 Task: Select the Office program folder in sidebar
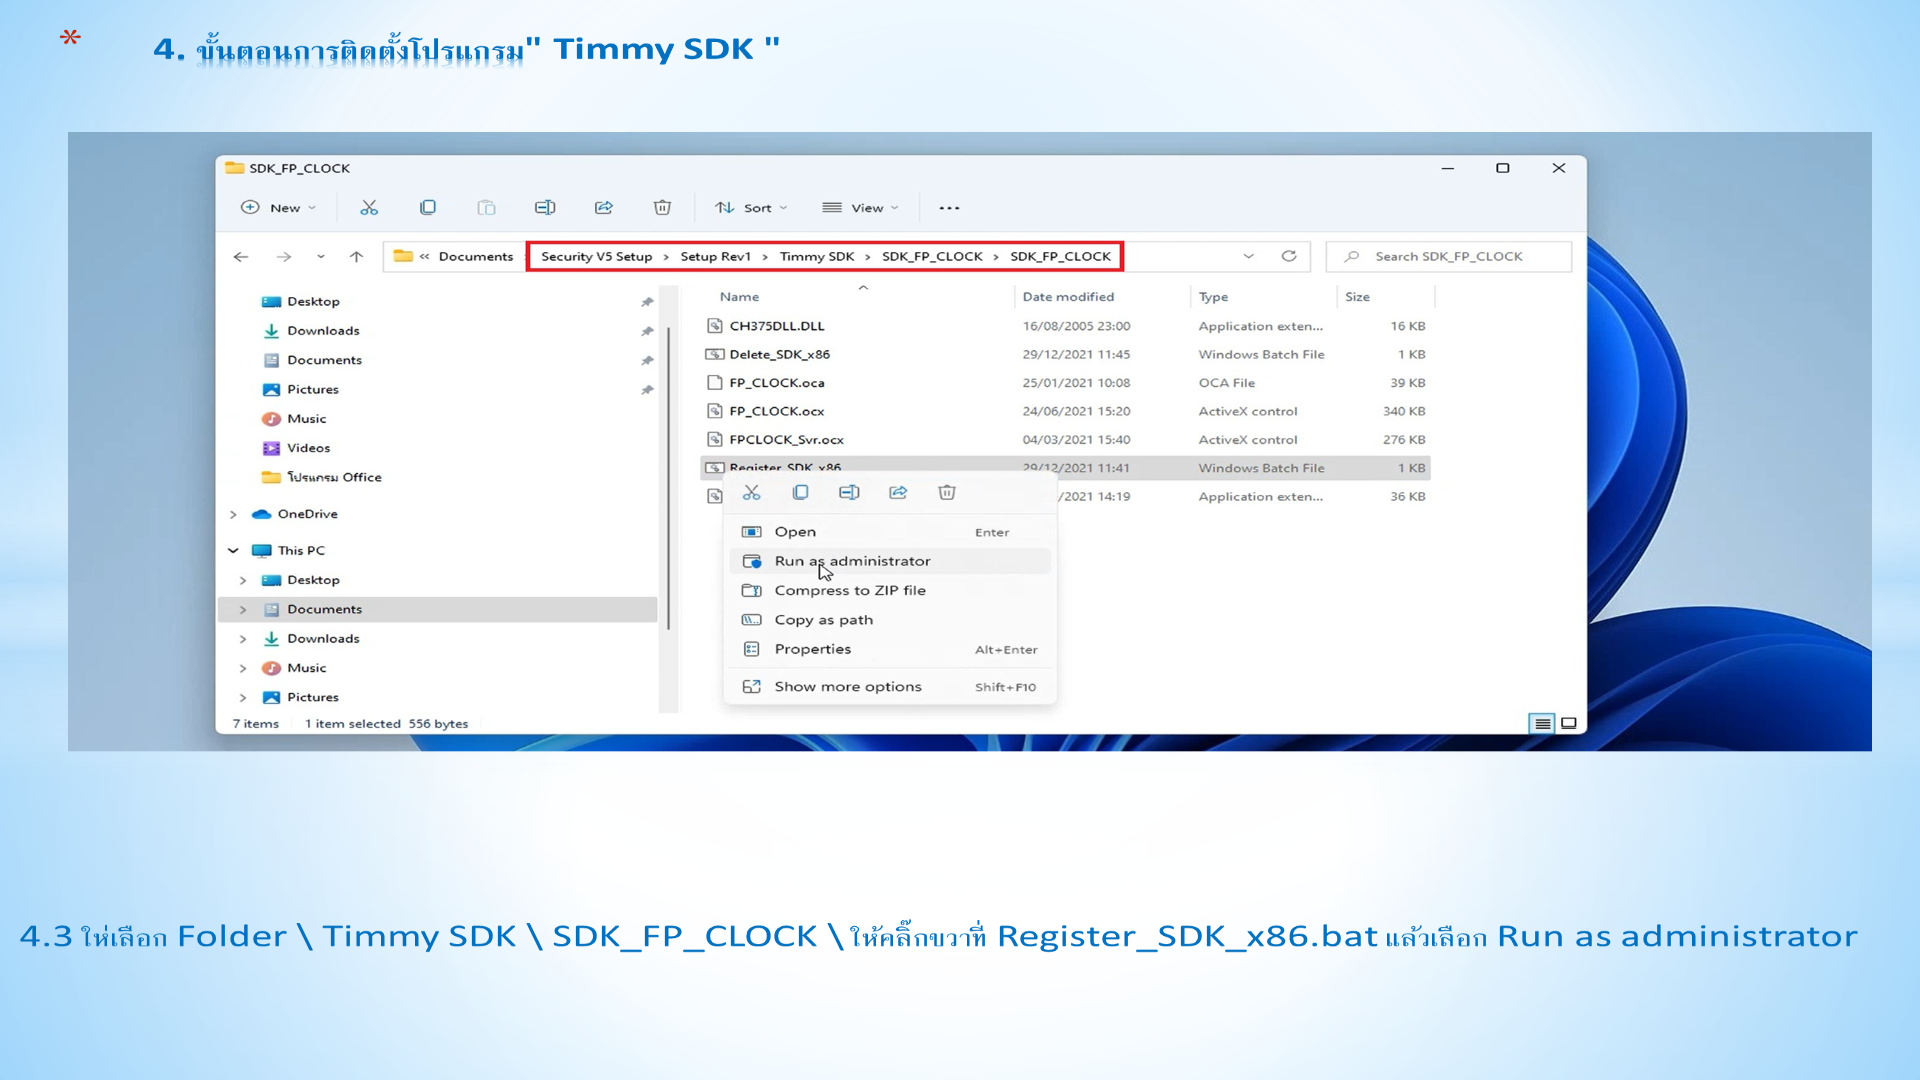click(x=333, y=478)
